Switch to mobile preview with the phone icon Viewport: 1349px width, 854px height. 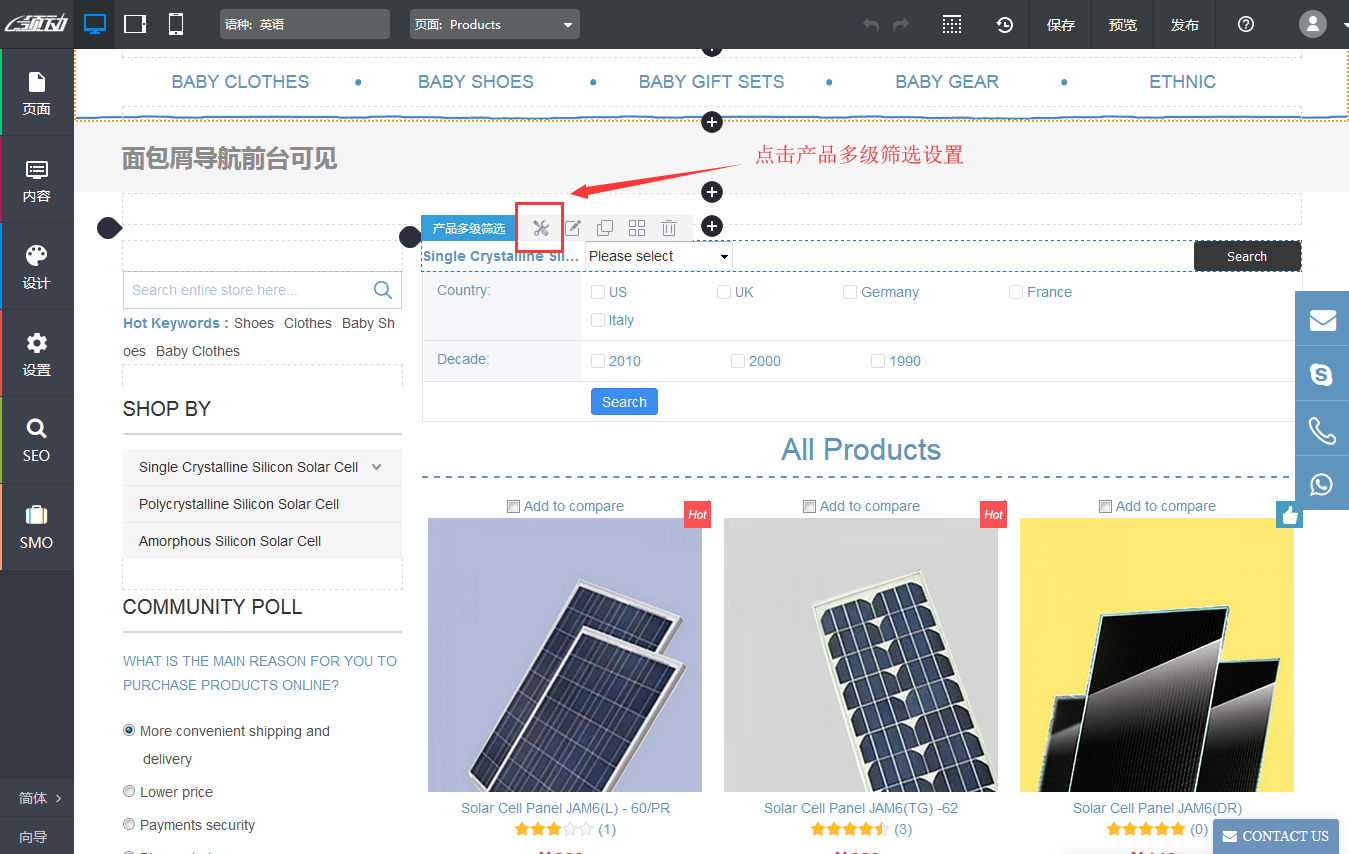176,23
